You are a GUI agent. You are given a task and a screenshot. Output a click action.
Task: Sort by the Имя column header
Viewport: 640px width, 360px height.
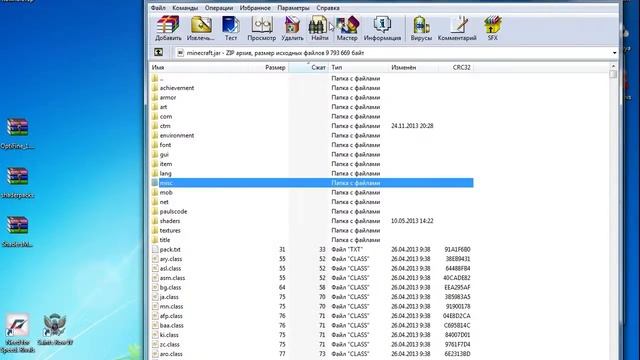[x=158, y=67]
